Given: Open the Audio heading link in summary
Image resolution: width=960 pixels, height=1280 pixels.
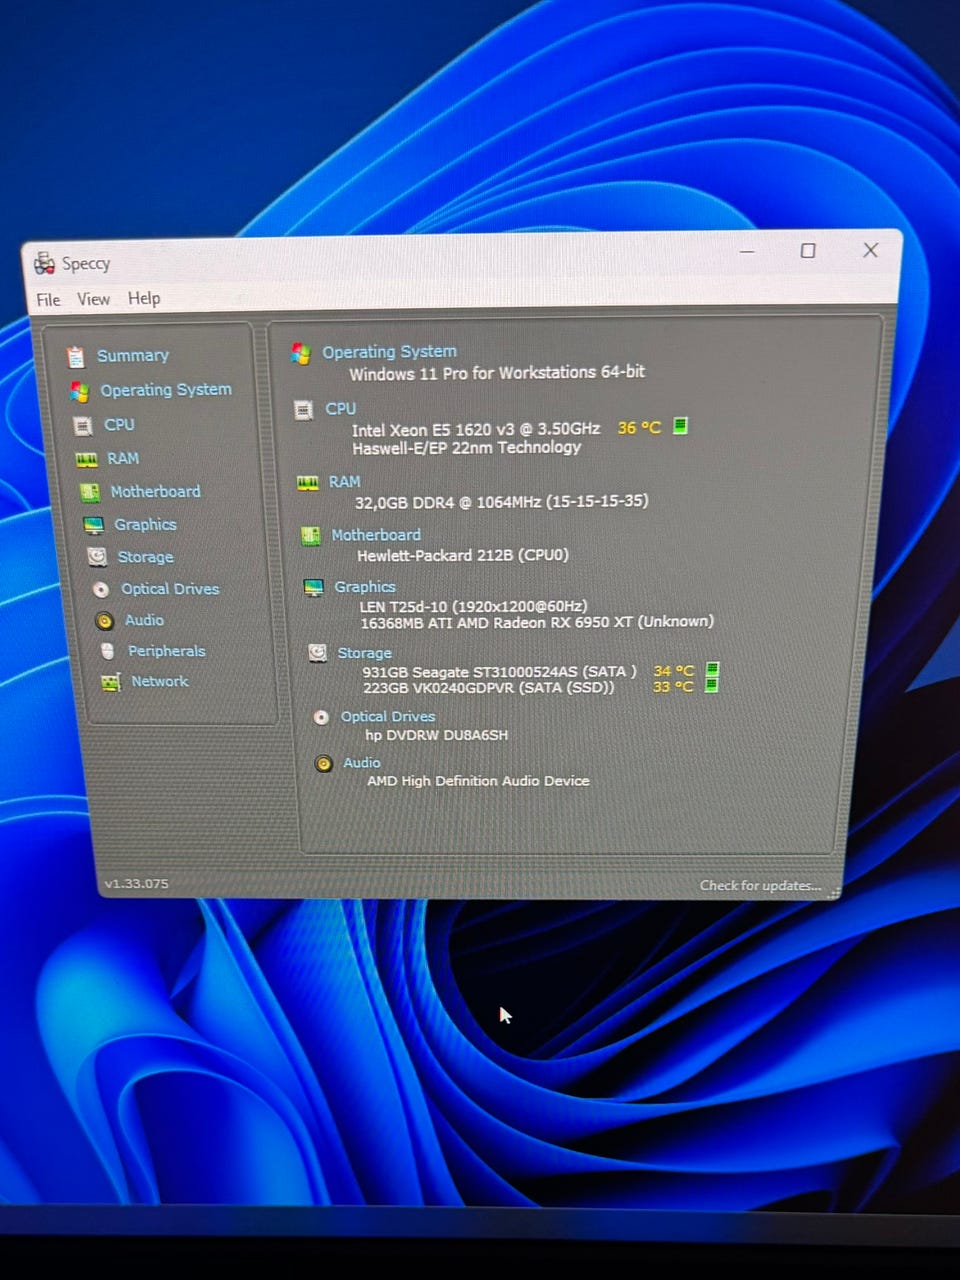Looking at the screenshot, I should 362,763.
